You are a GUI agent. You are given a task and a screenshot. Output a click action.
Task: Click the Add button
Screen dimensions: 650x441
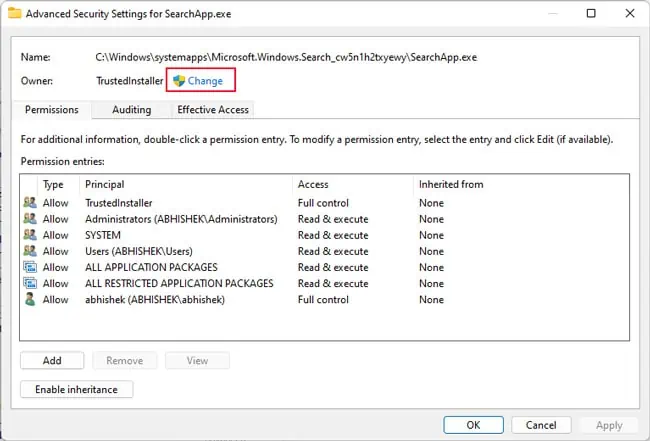pos(52,361)
